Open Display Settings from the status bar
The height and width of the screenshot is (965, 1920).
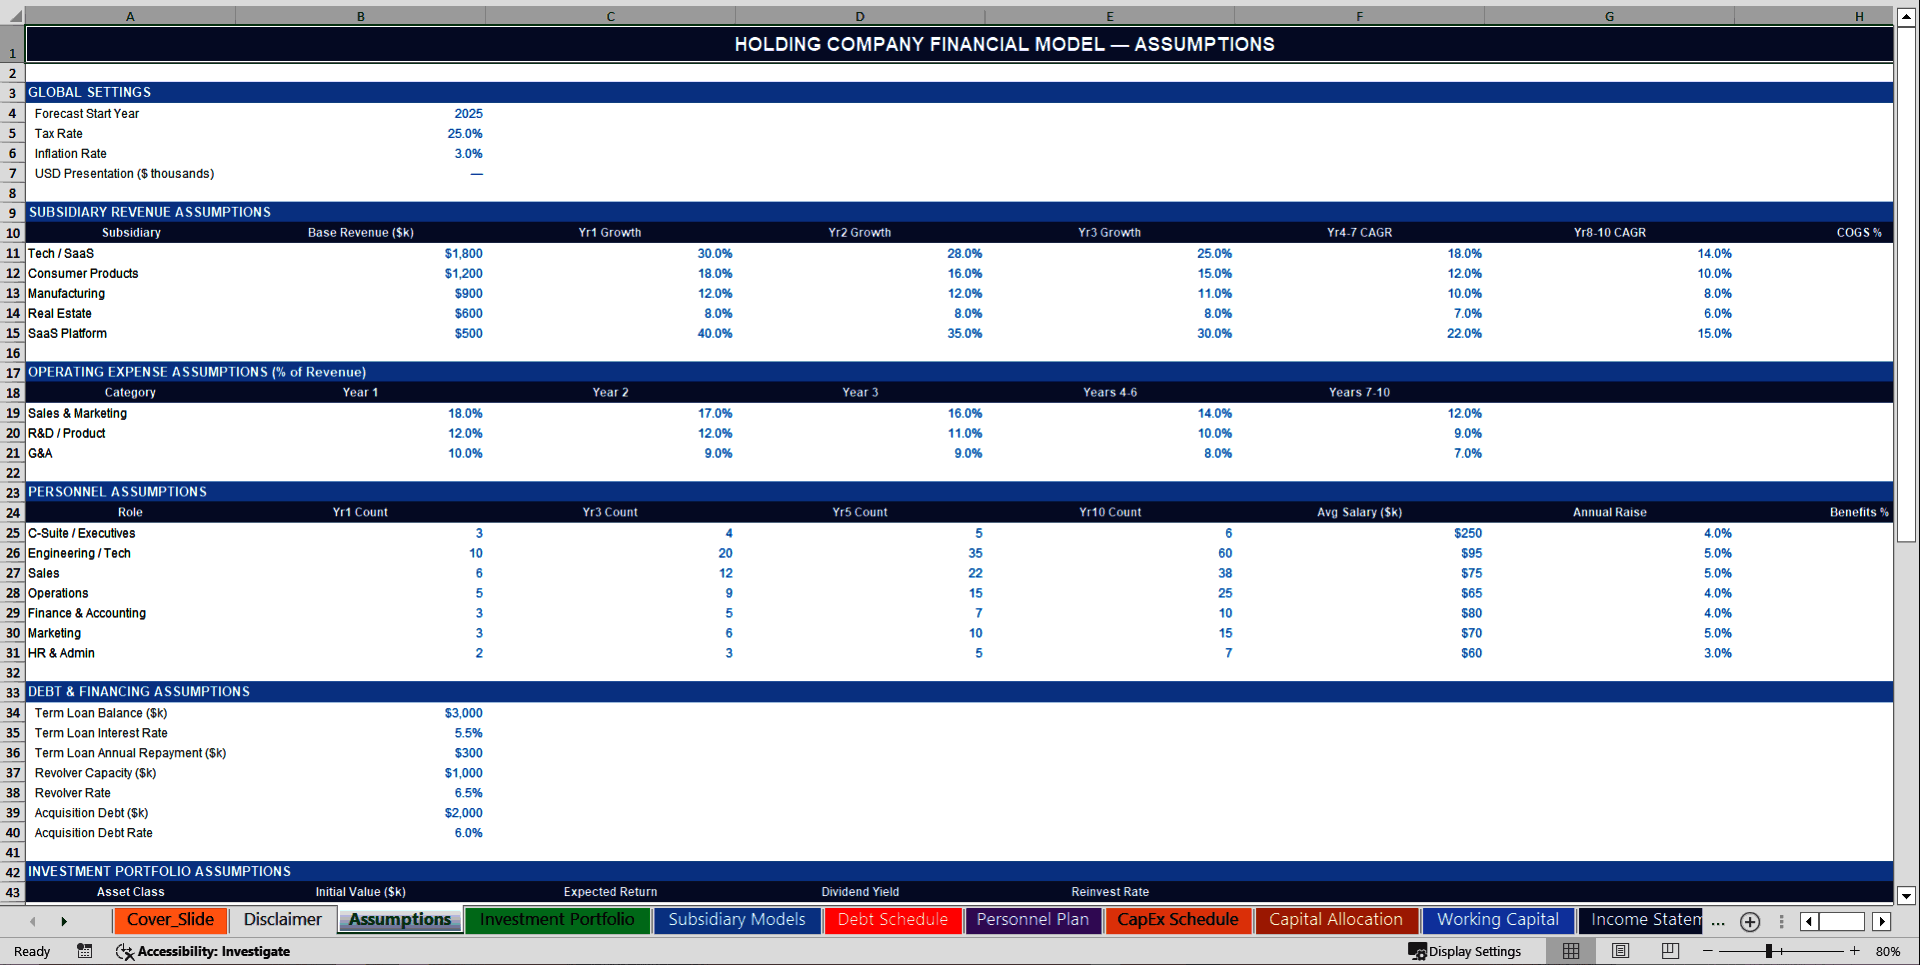pos(1466,951)
